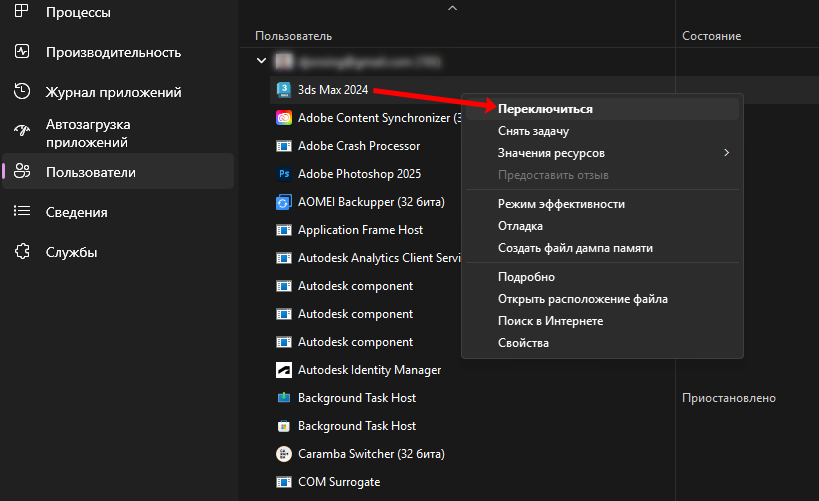819x501 pixels.
Task: Collapse the user account chevron
Action: (x=262, y=61)
